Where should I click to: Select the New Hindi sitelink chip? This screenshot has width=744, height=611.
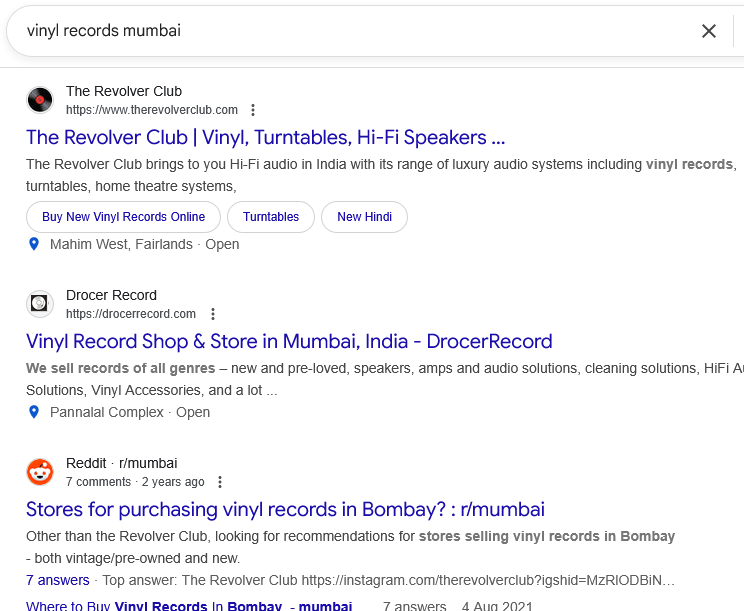pos(364,217)
